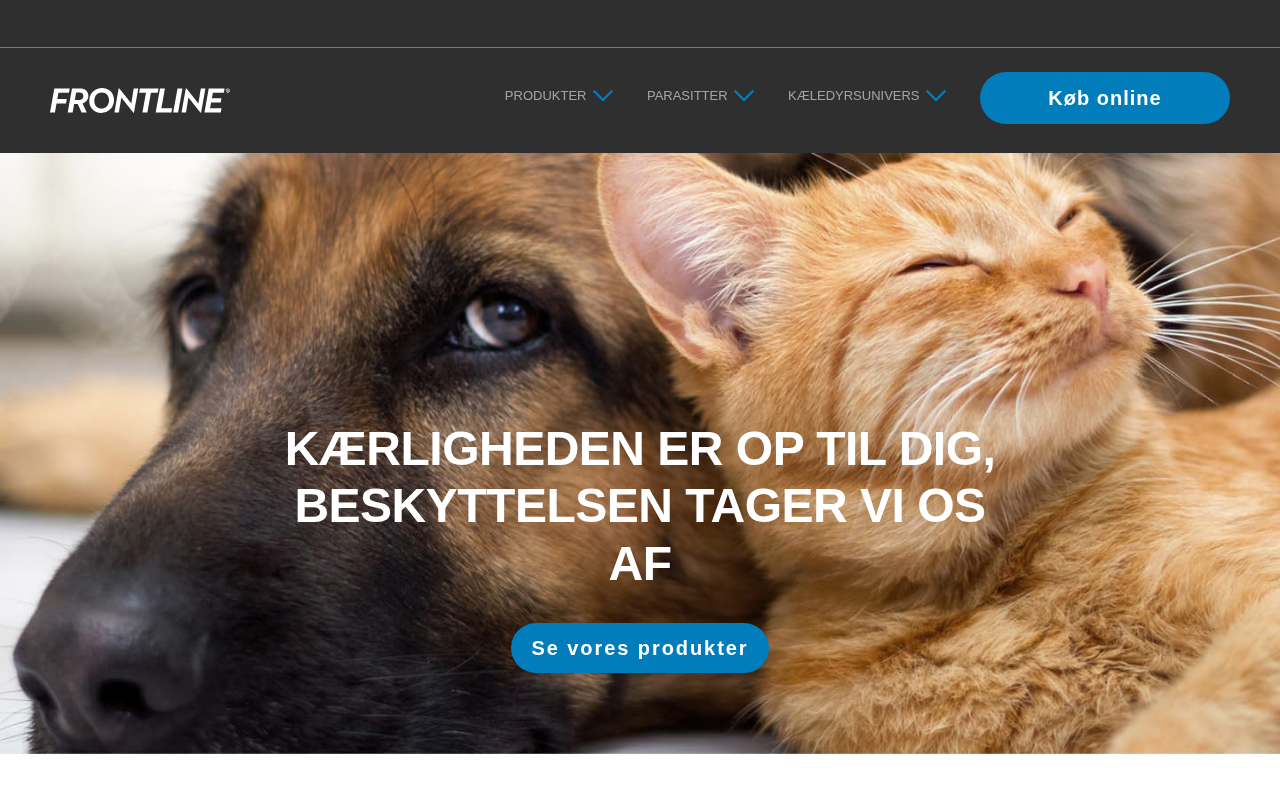Expand the chevron beside KÆLEDYRSUNIVERS
Viewport: 1280px width, 800px height.
[x=936, y=96]
